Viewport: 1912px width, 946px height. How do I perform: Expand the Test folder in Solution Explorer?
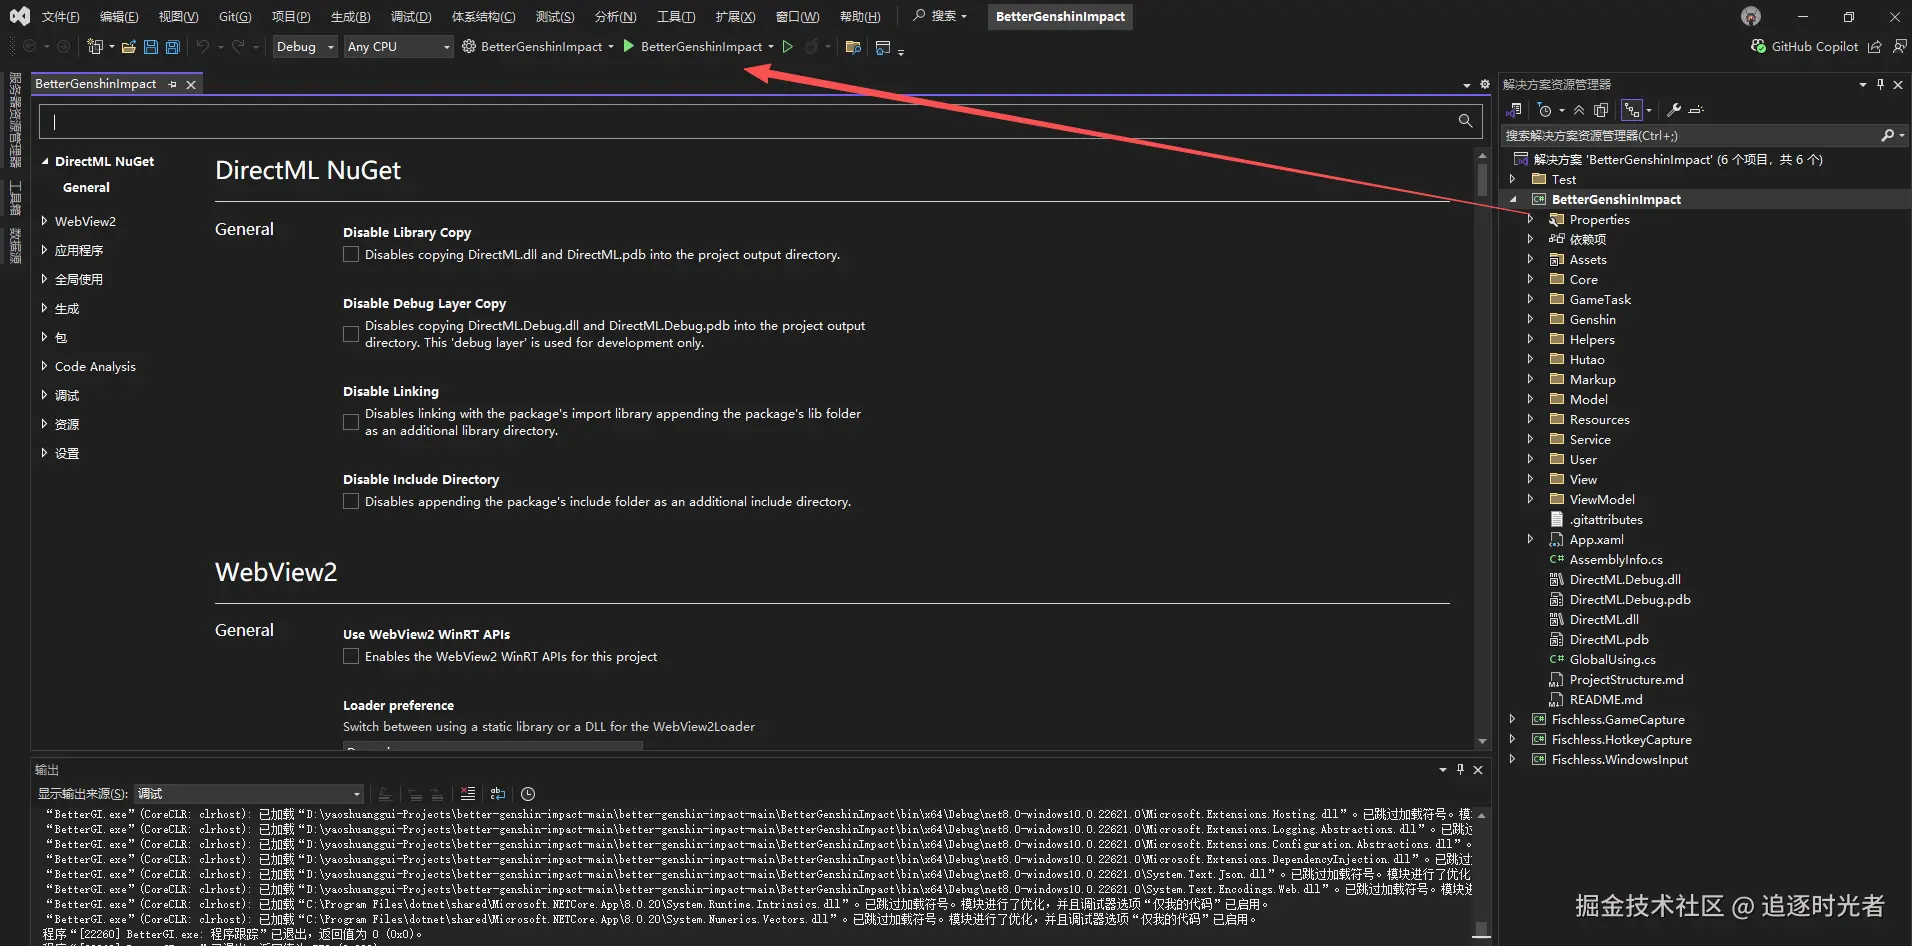pyautogui.click(x=1512, y=179)
